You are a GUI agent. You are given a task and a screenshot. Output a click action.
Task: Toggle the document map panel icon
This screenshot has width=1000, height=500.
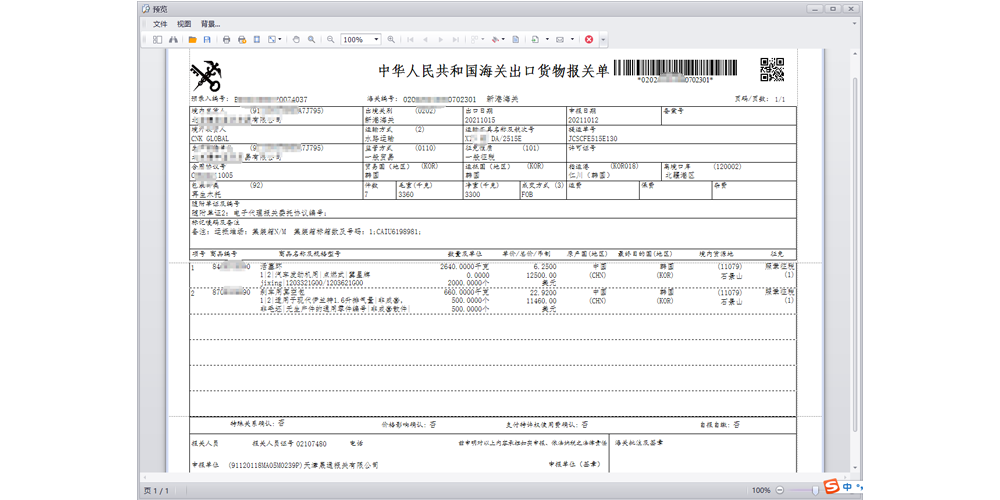pos(157,40)
